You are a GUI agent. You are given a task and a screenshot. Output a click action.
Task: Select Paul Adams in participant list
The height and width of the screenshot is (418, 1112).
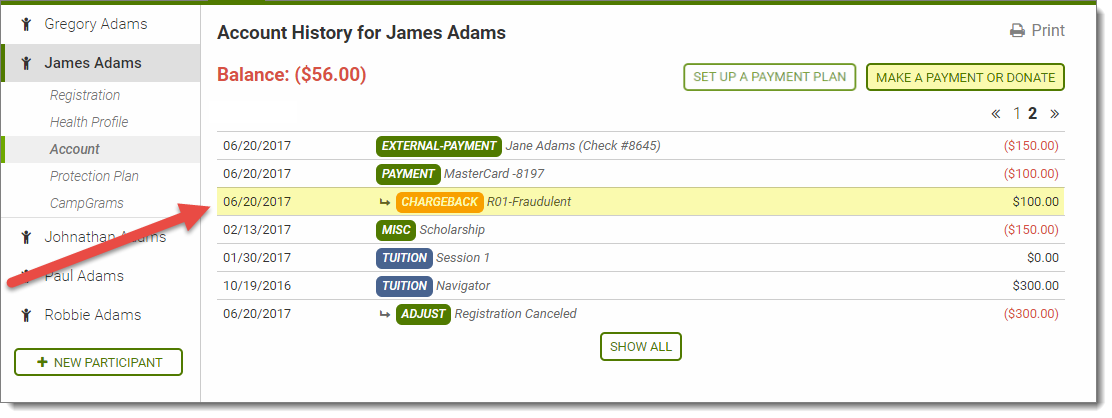coord(84,276)
